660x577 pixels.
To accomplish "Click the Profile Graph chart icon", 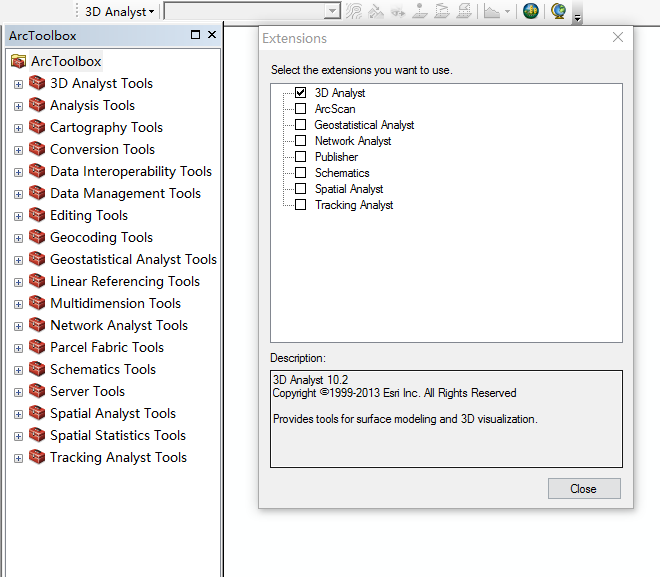I will [x=492, y=11].
